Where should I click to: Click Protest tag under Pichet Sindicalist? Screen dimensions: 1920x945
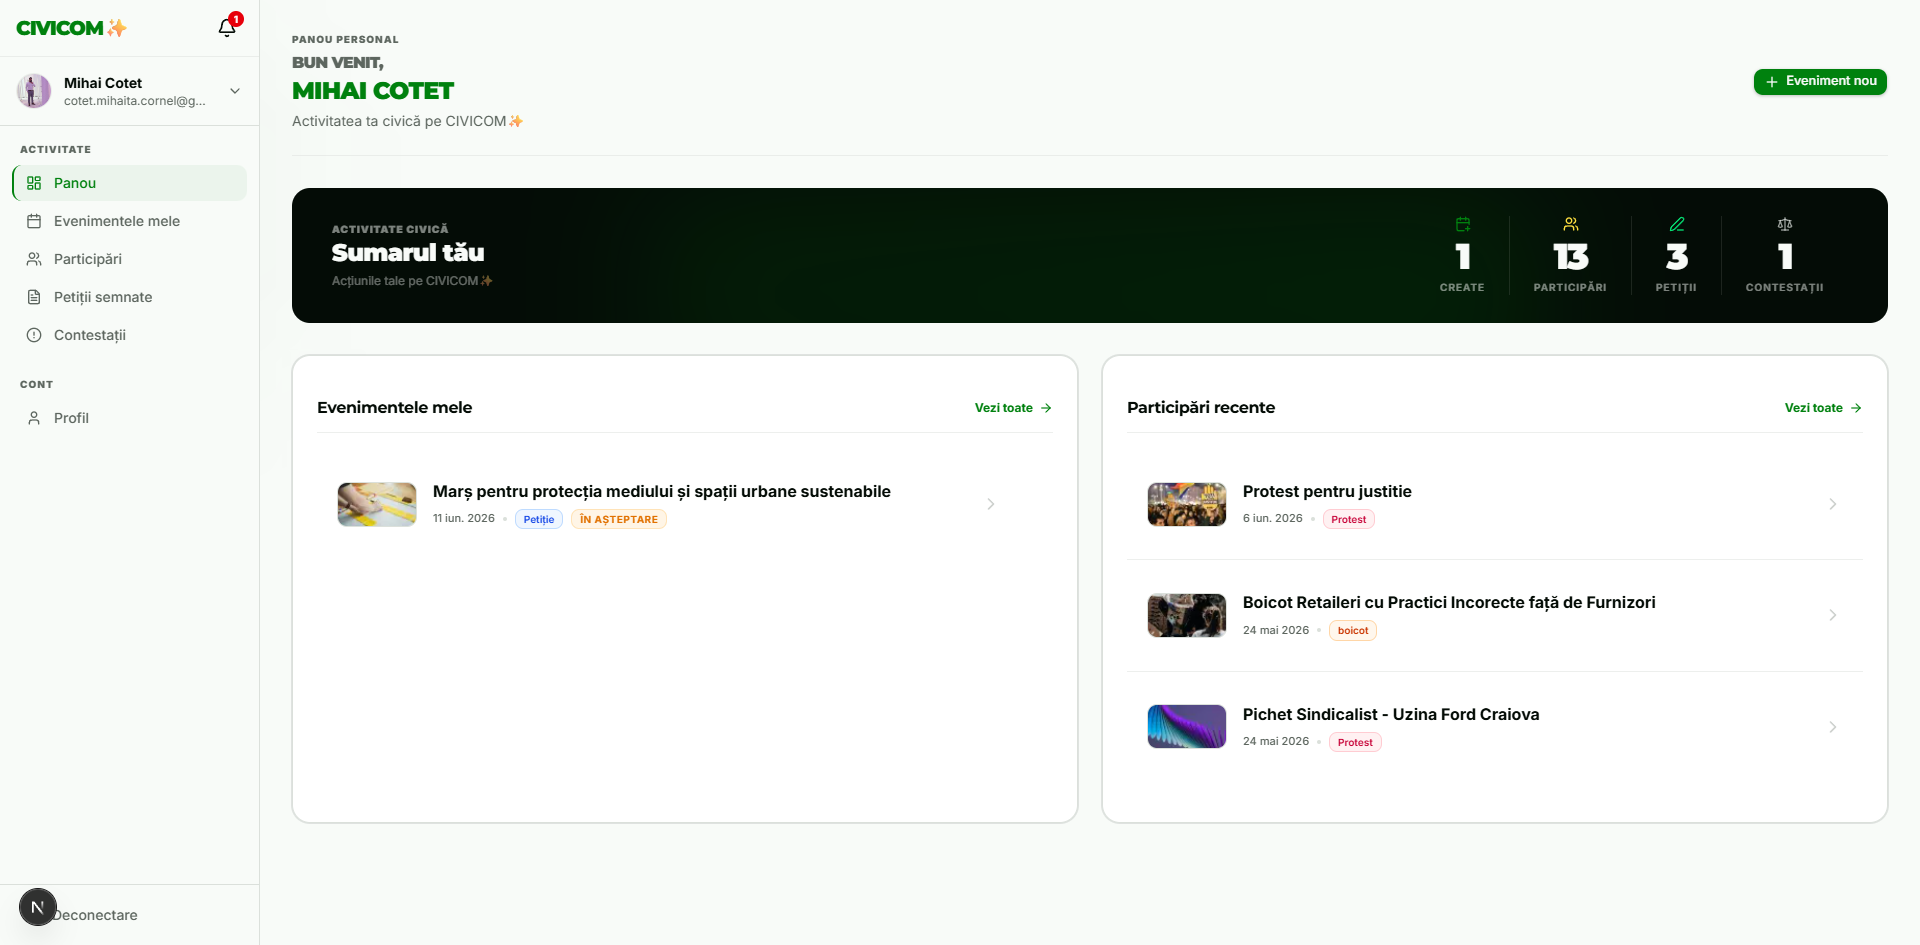coord(1355,742)
